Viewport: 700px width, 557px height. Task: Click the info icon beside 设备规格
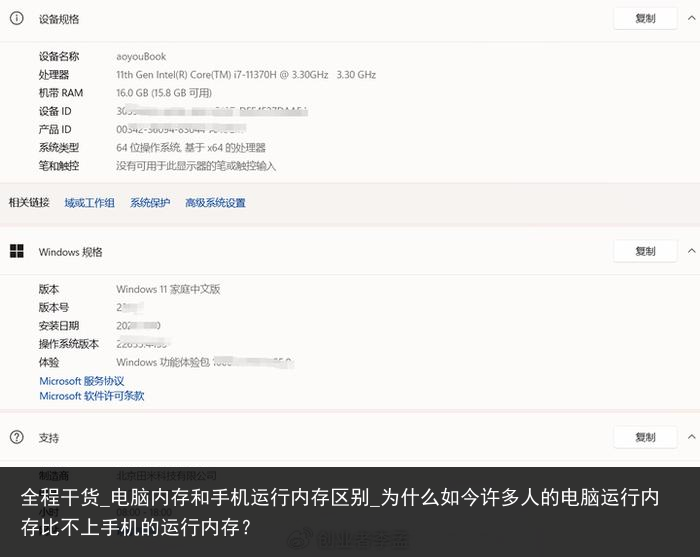[x=17, y=18]
